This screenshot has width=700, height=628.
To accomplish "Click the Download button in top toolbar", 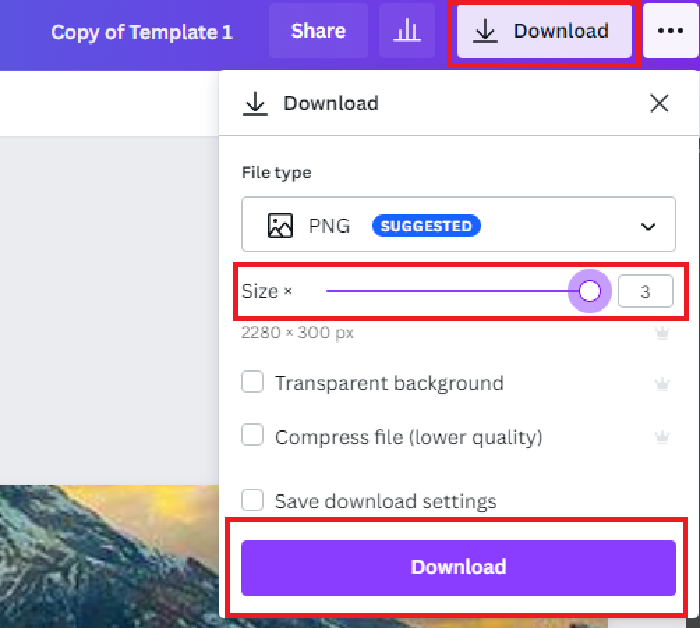I will (x=542, y=31).
